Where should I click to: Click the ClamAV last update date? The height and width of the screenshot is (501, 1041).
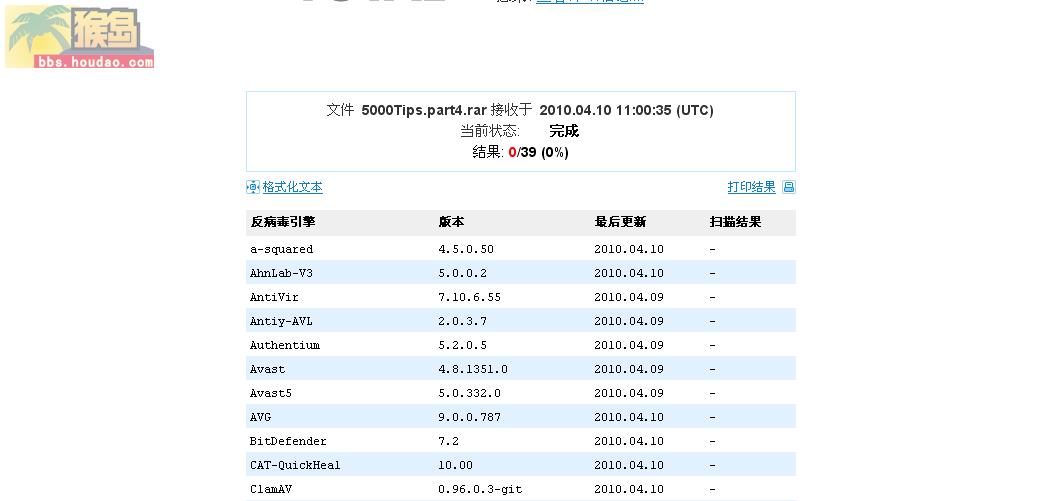click(x=629, y=489)
